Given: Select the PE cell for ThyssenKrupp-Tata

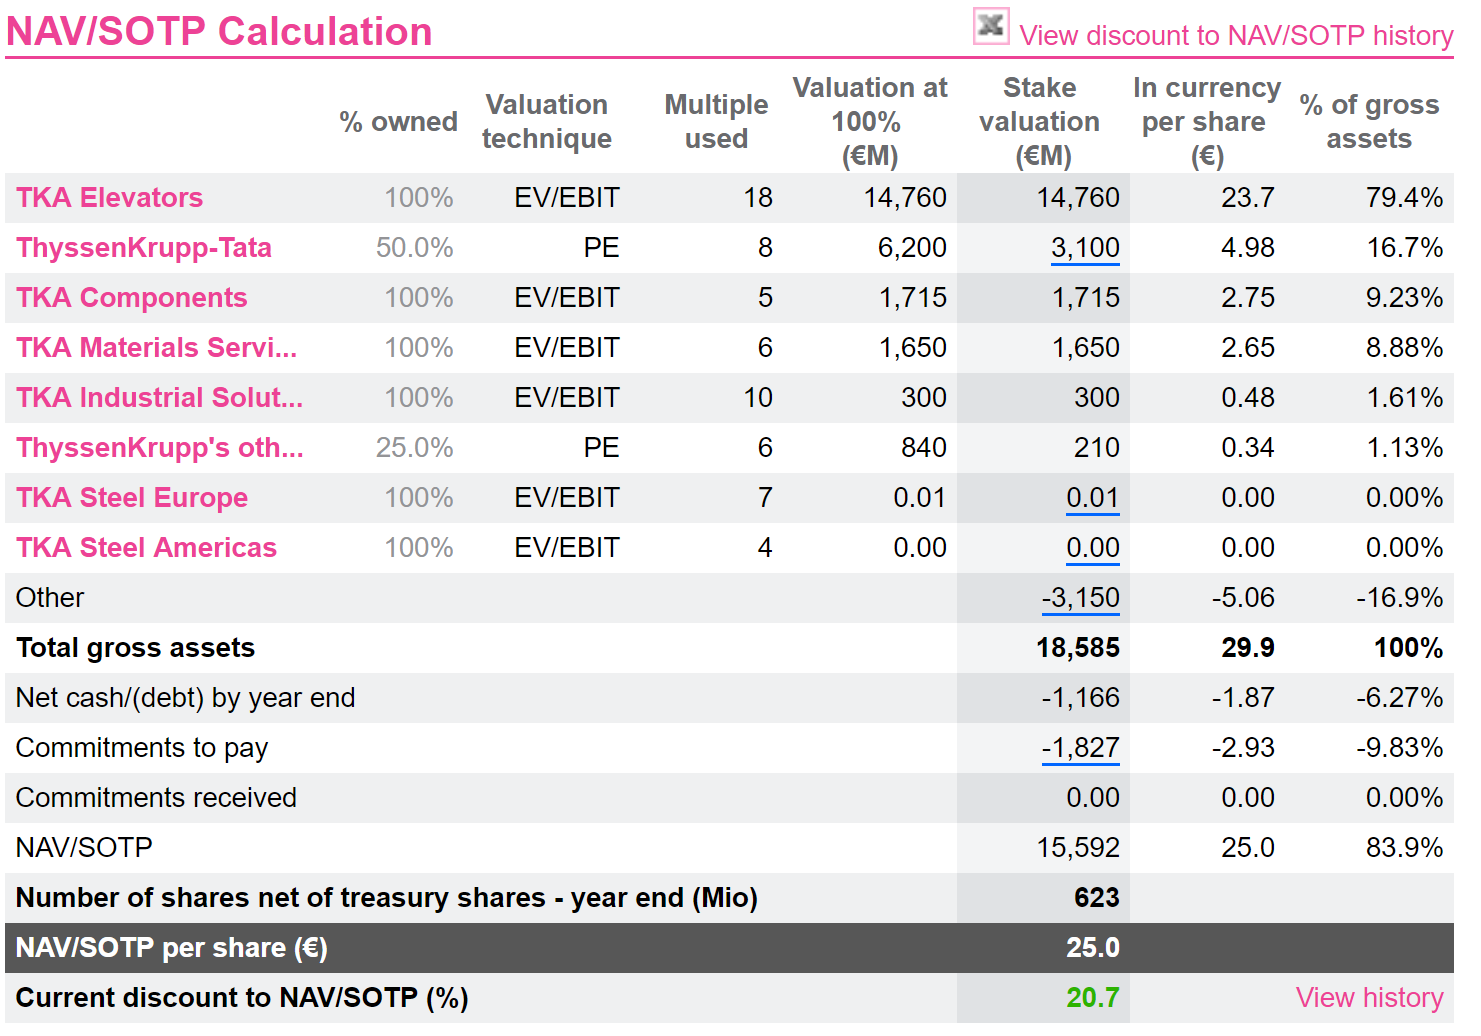Looking at the screenshot, I should pyautogui.click(x=602, y=248).
